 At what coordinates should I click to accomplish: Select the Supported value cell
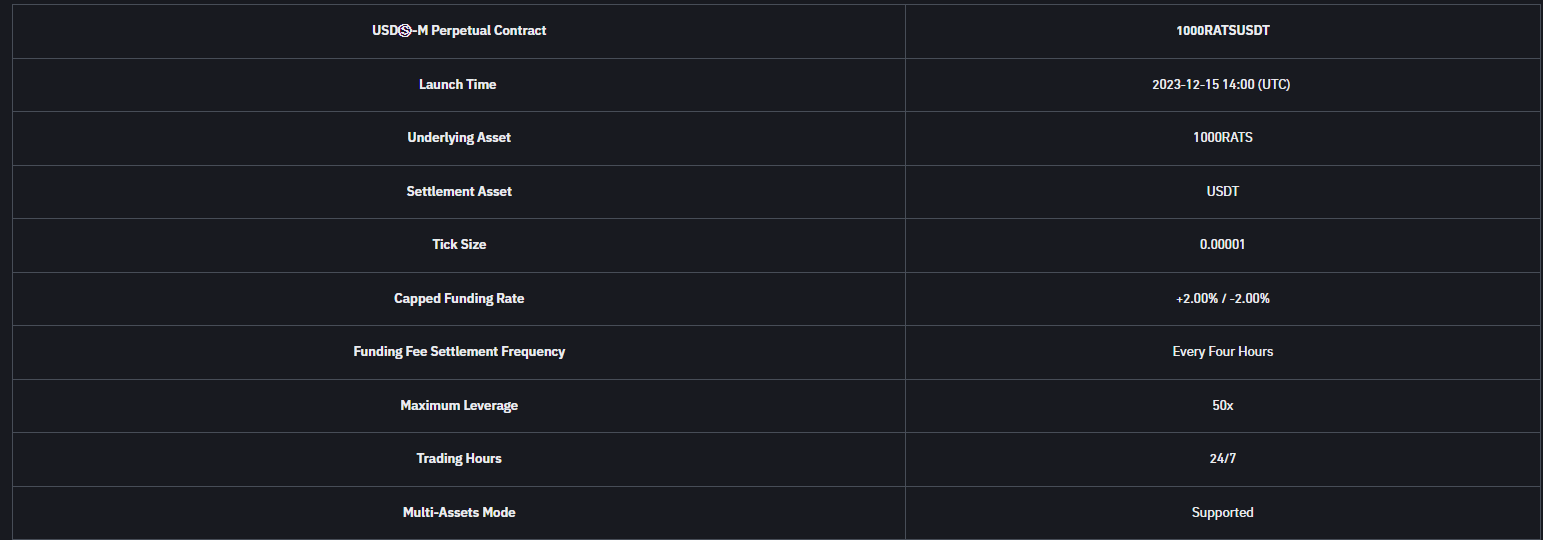coord(1222,512)
